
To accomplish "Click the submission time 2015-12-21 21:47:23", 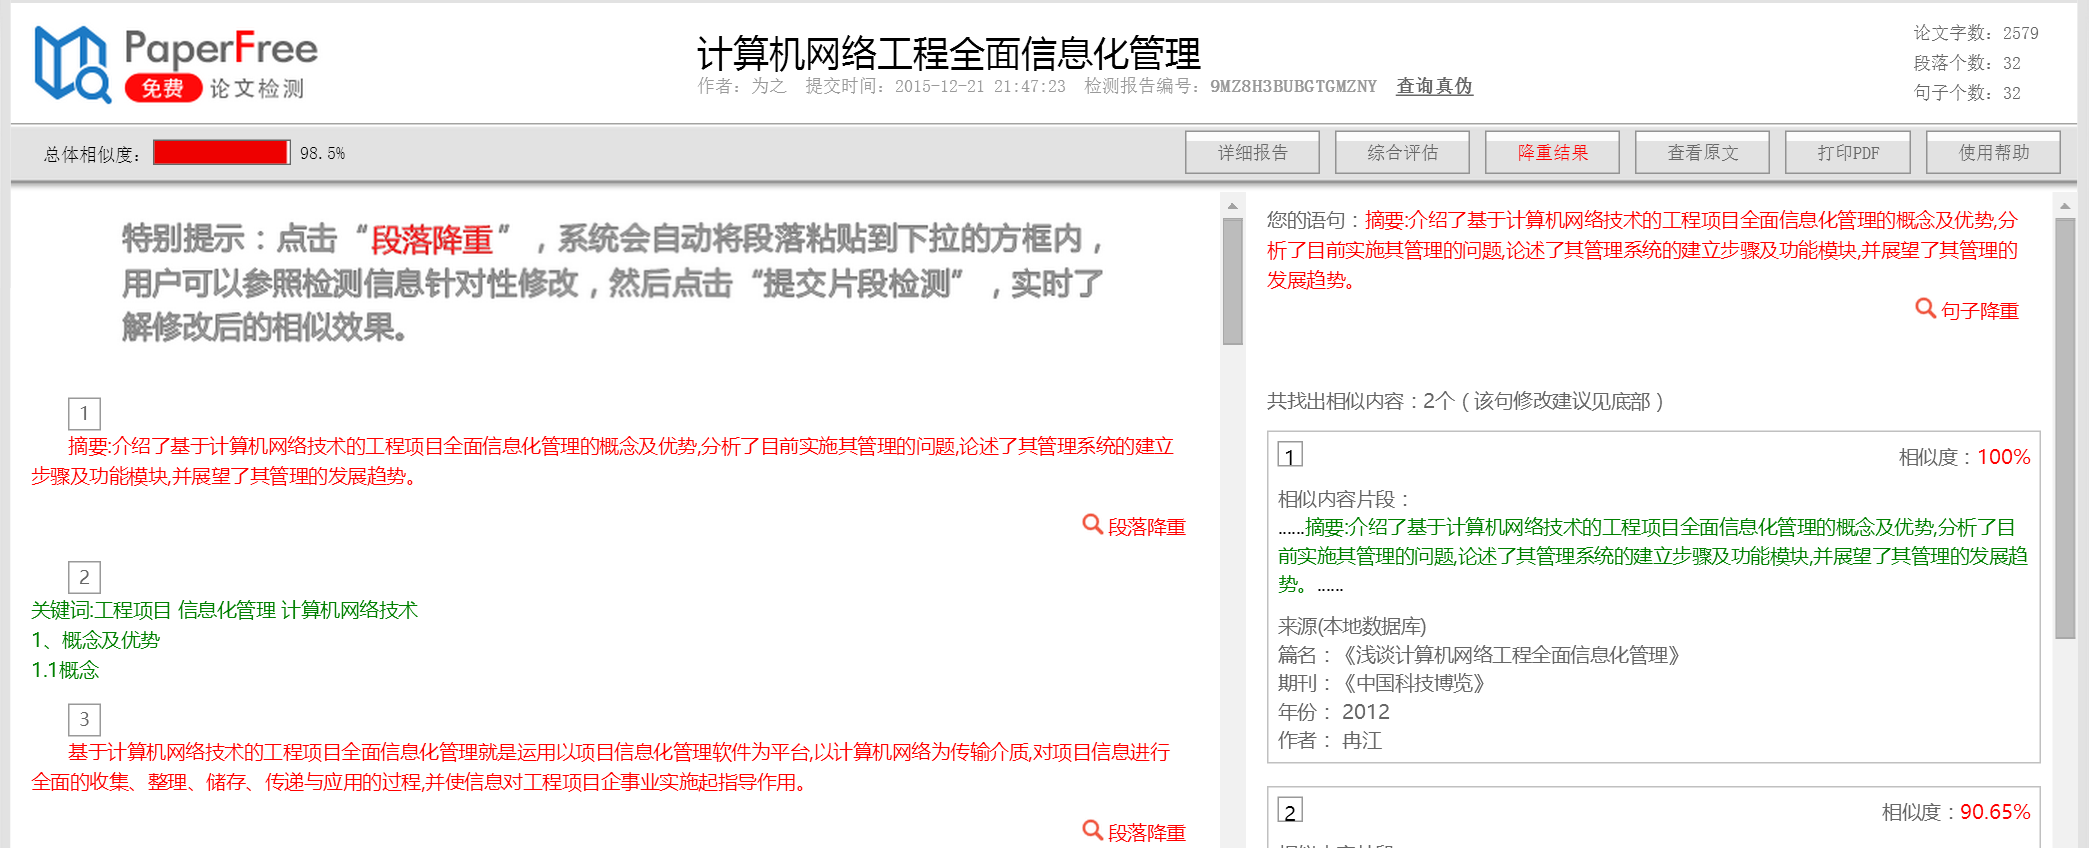I will point(980,86).
